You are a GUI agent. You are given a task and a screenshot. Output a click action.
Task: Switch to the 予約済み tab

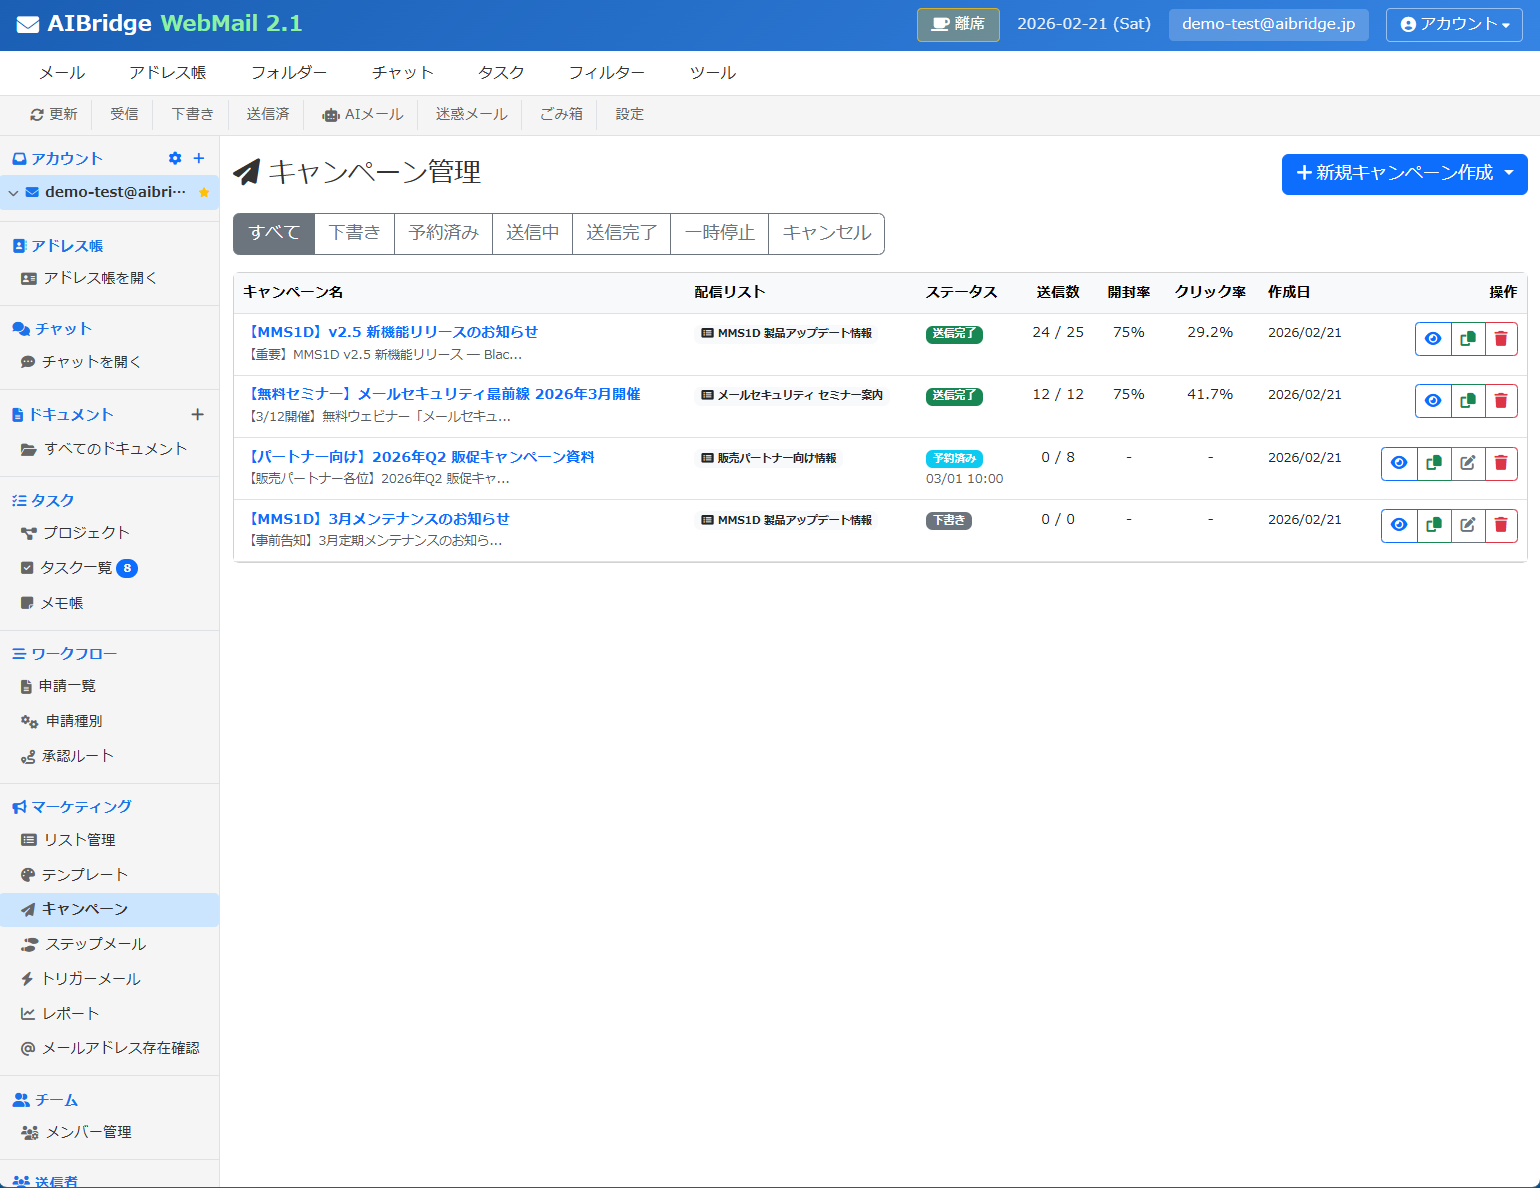pos(443,233)
